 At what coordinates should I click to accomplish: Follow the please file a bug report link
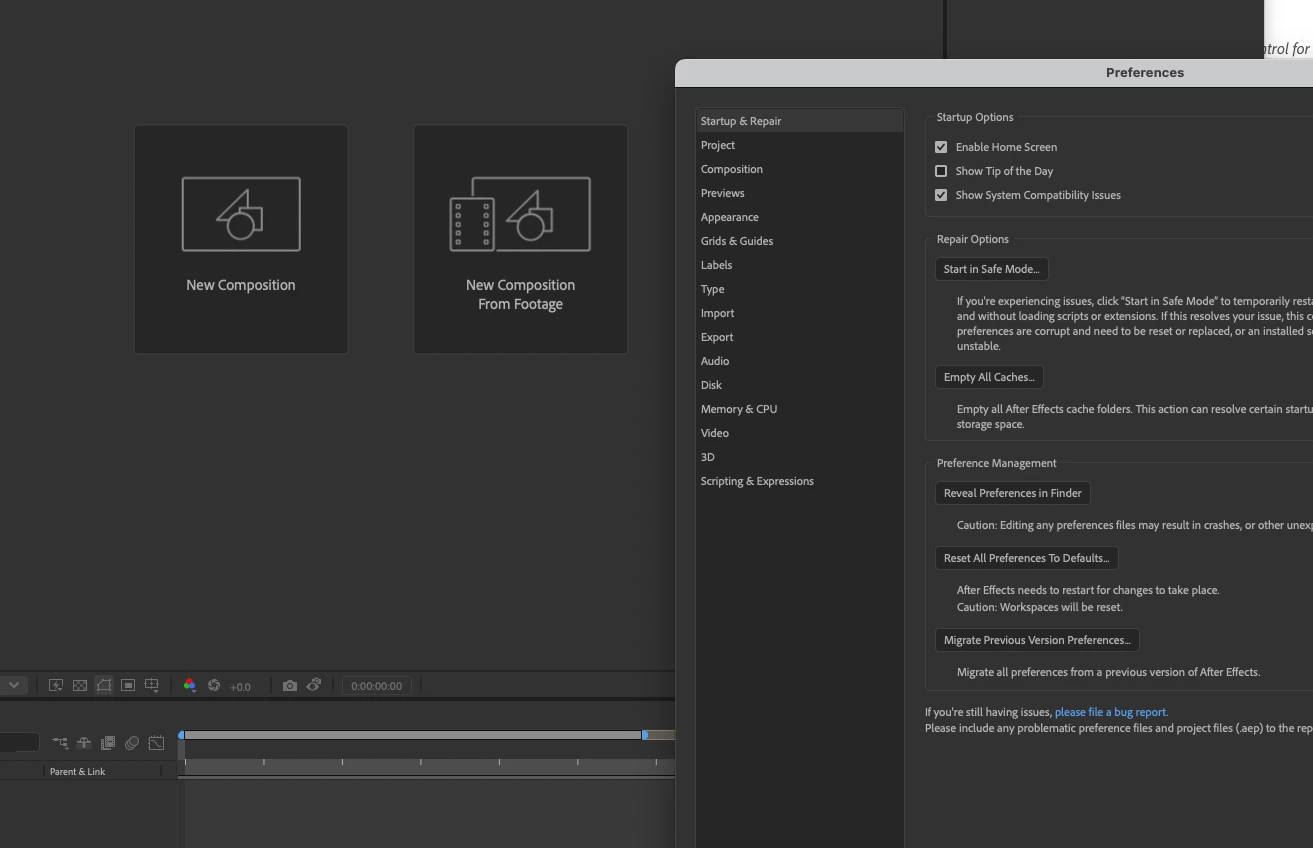pos(1111,712)
